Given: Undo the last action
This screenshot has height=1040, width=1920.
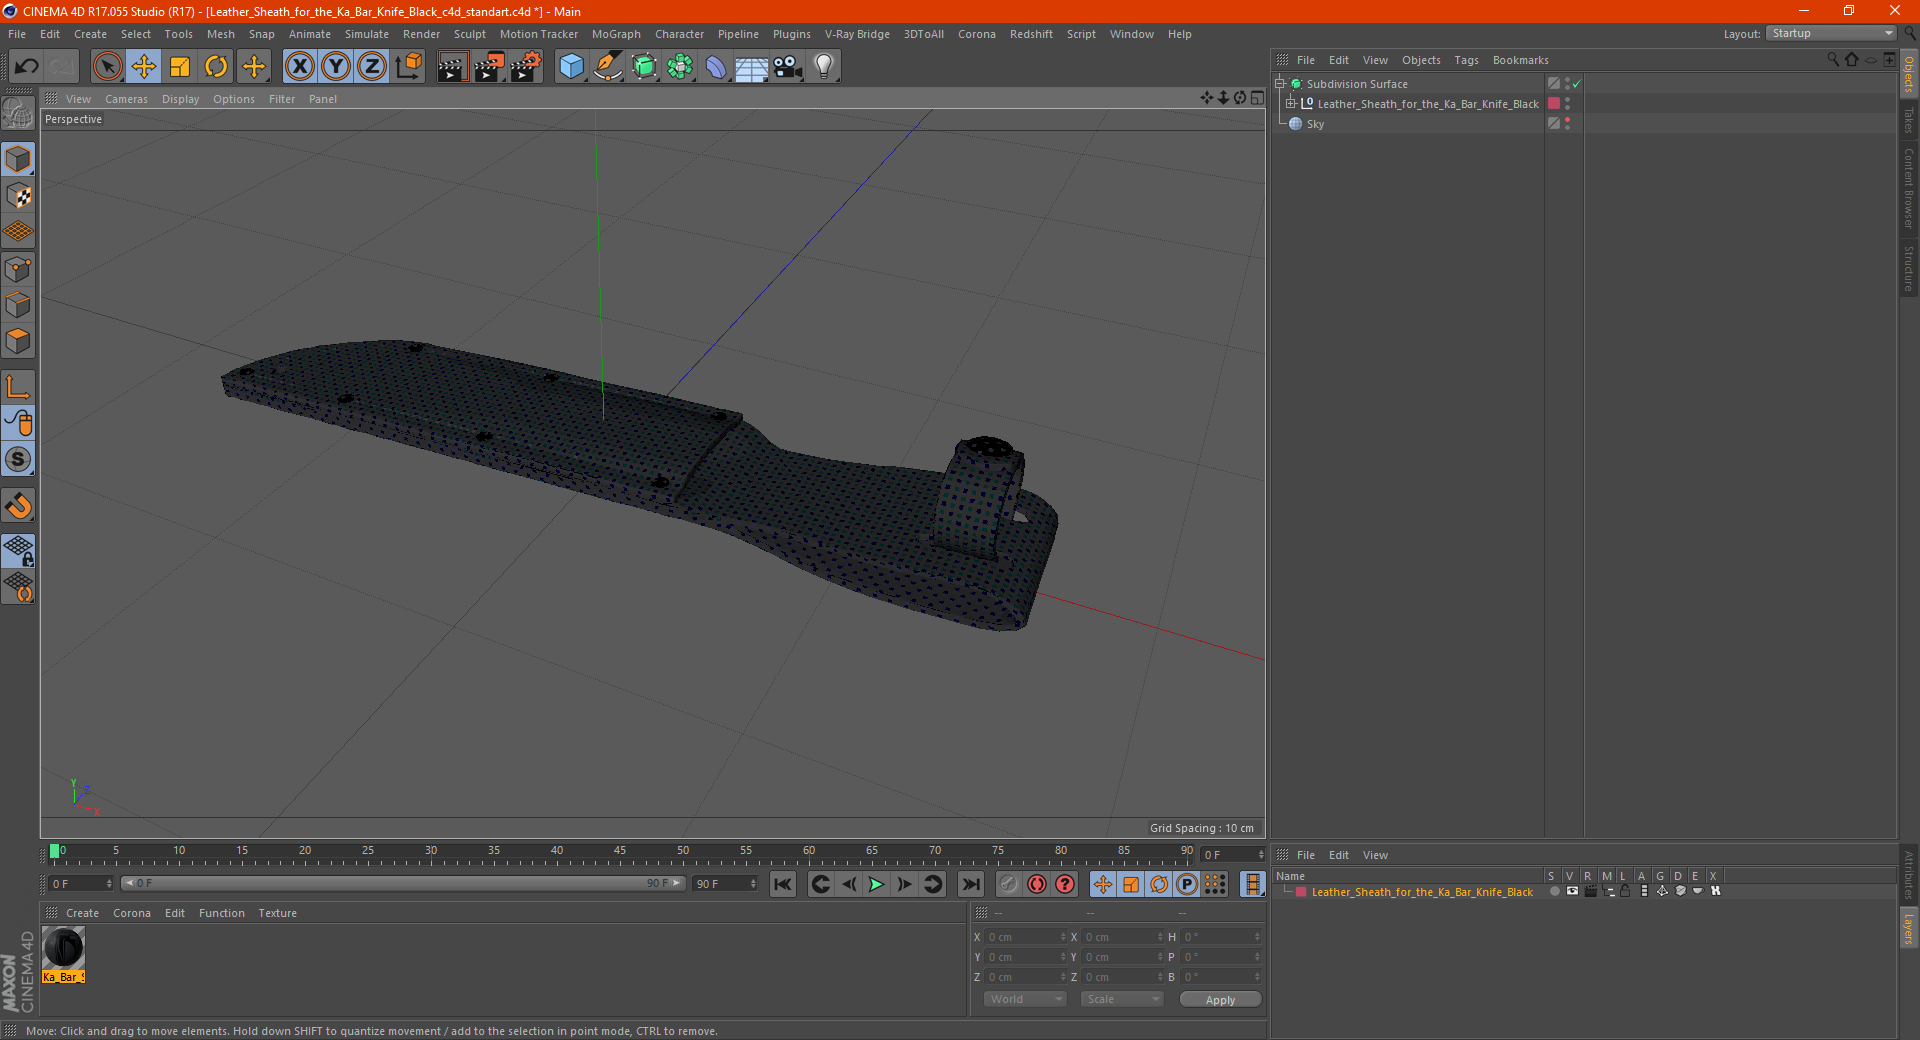Looking at the screenshot, I should click(x=27, y=67).
